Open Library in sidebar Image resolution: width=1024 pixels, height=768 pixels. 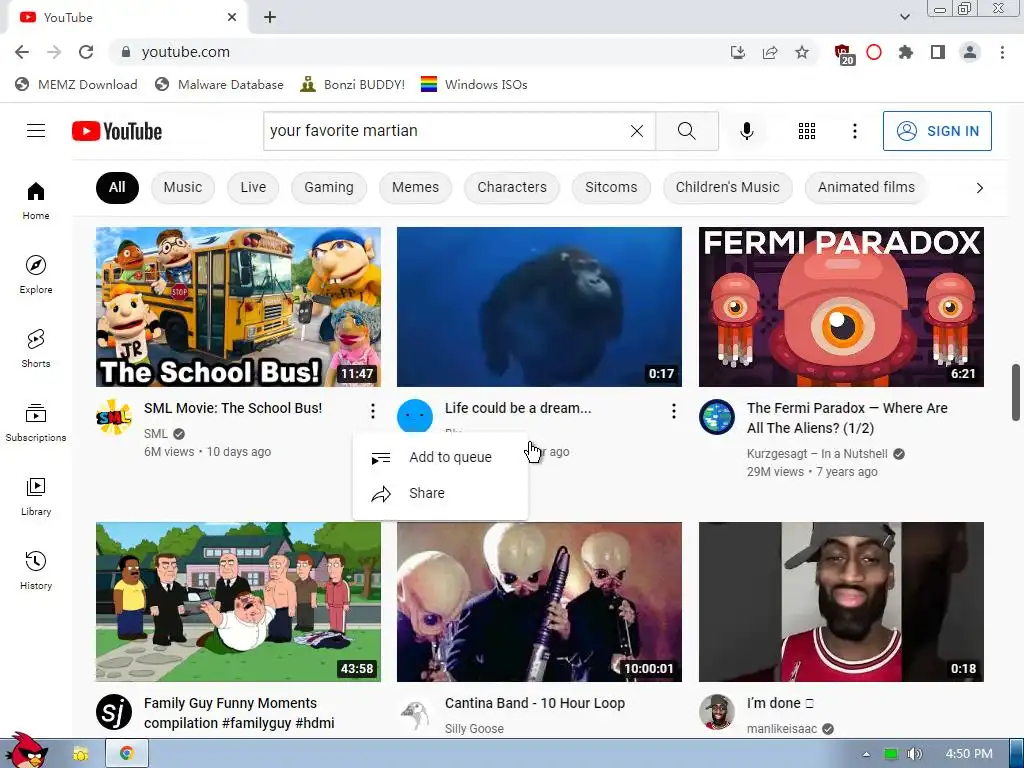point(36,496)
